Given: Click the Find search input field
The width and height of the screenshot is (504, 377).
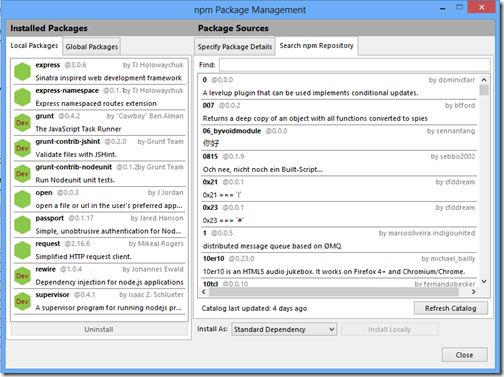Looking at the screenshot, I should 355,65.
